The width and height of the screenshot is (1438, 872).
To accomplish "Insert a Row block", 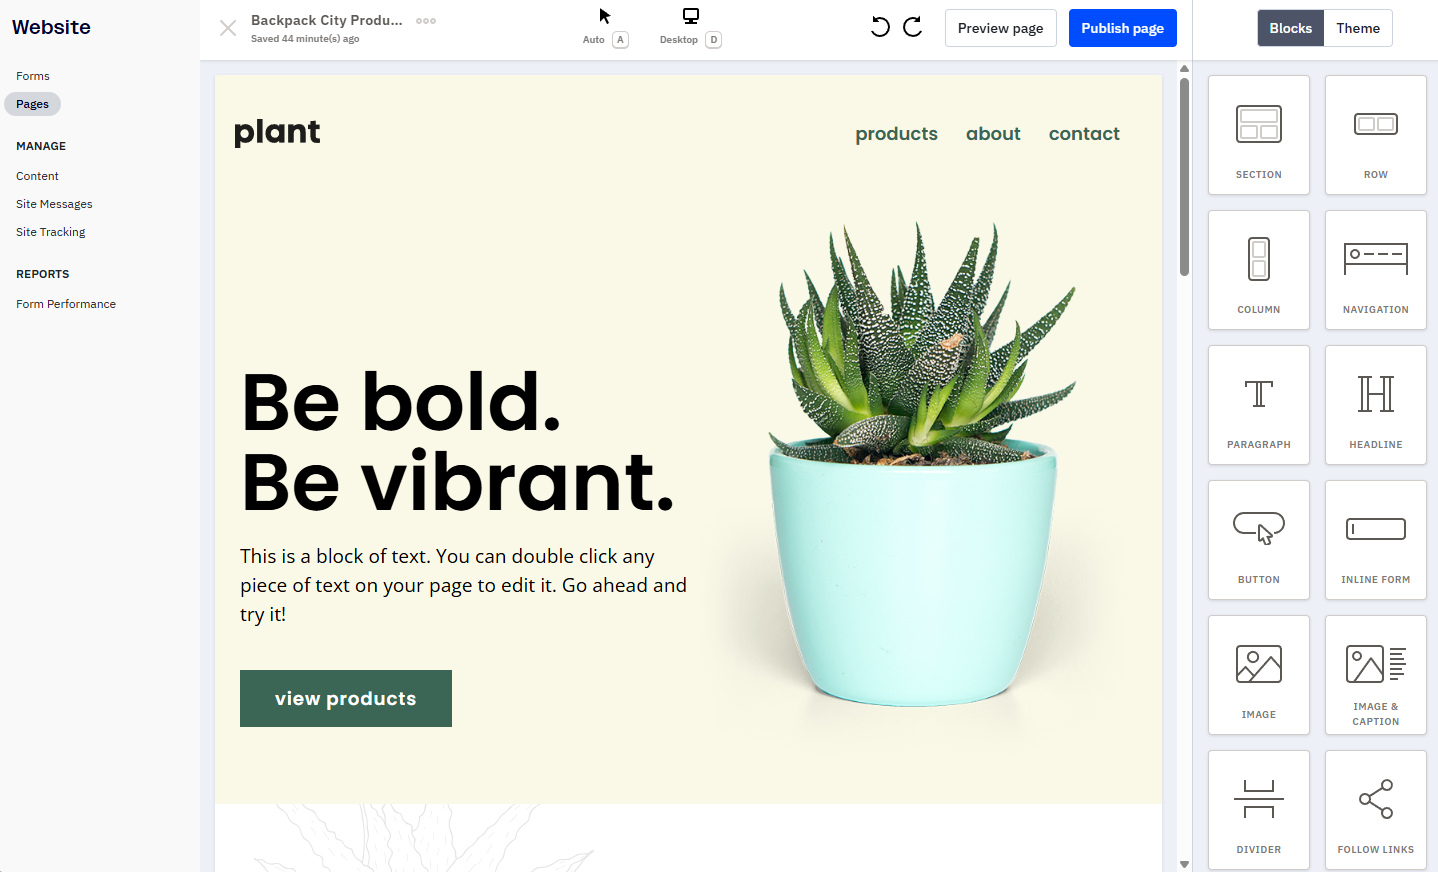I will tap(1375, 135).
